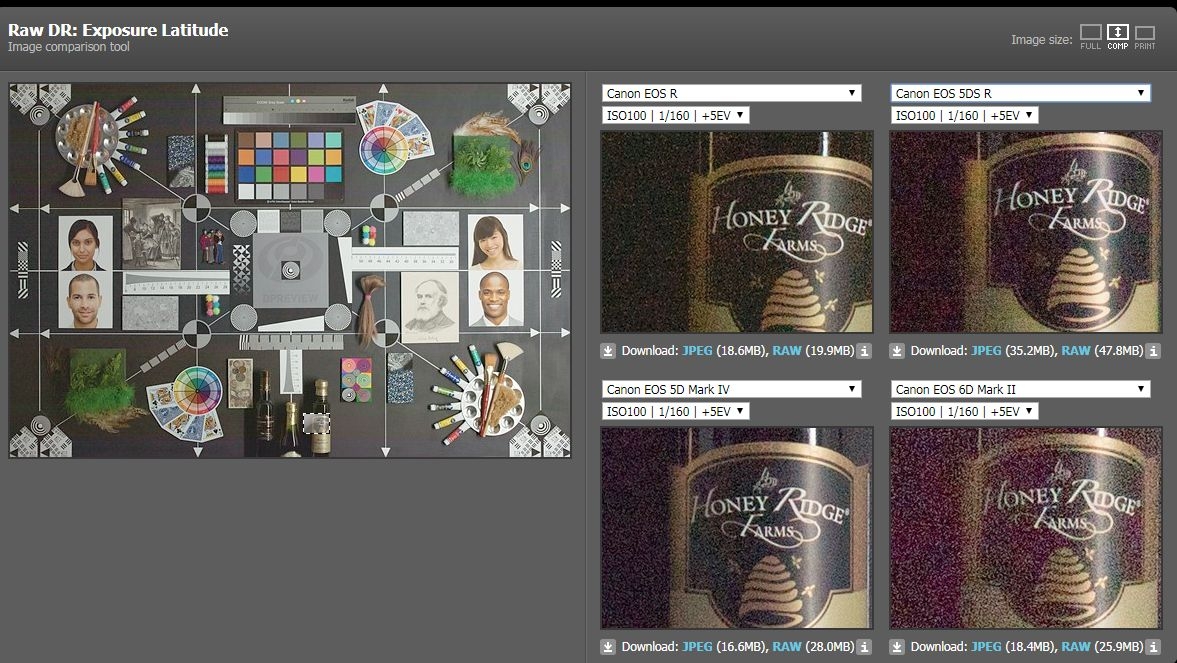Image resolution: width=1177 pixels, height=663 pixels.
Task: Open info icon for Canon EOS R files
Action: click(x=865, y=351)
